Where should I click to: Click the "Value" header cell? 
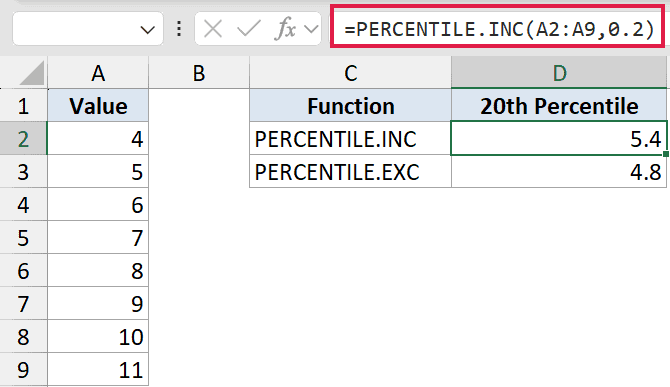tap(98, 106)
